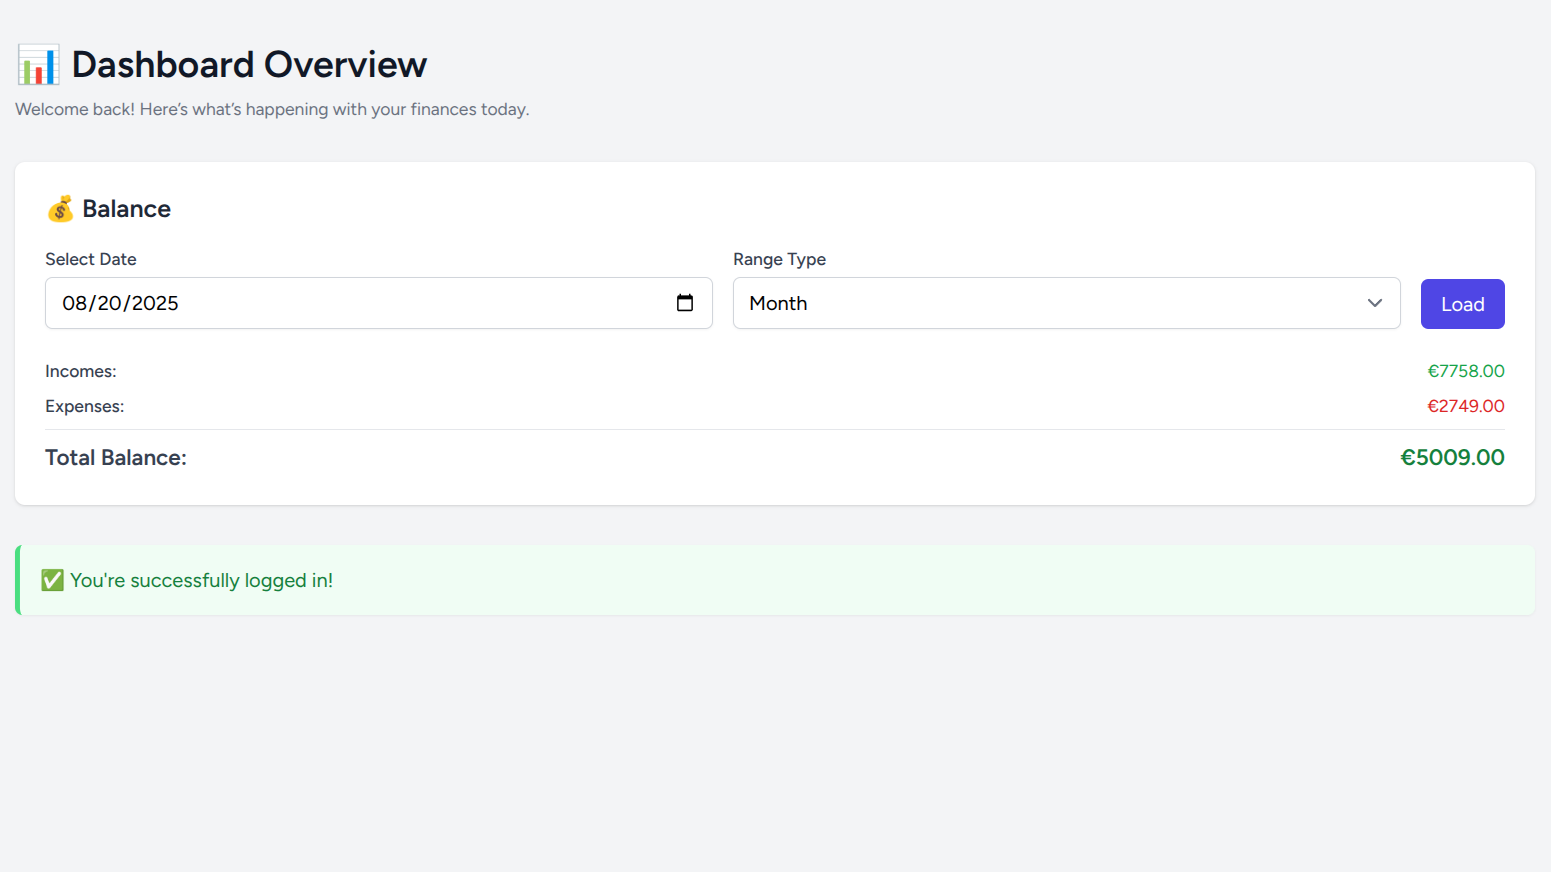Click inside the Select Date field

(x=300, y=303)
